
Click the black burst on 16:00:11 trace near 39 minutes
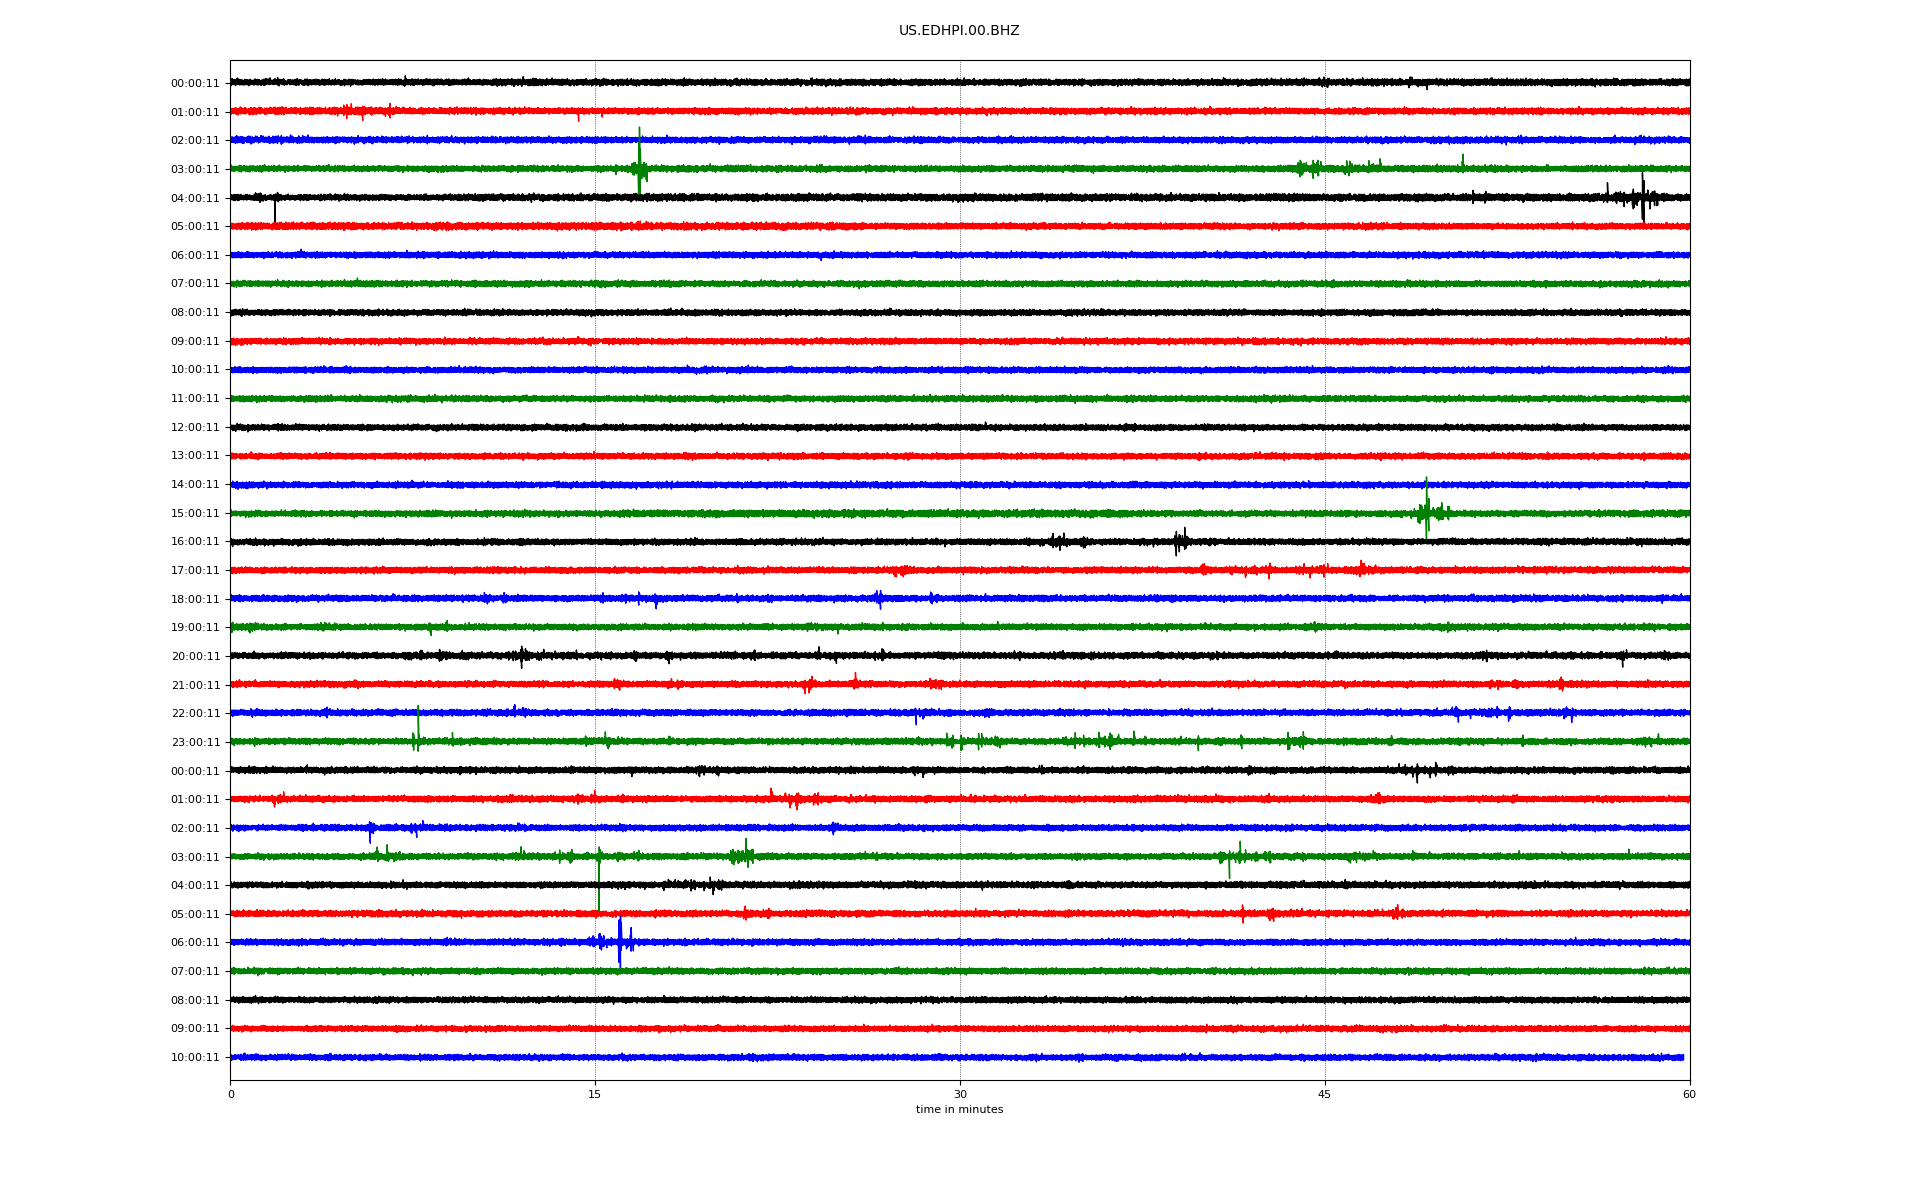[1180, 541]
